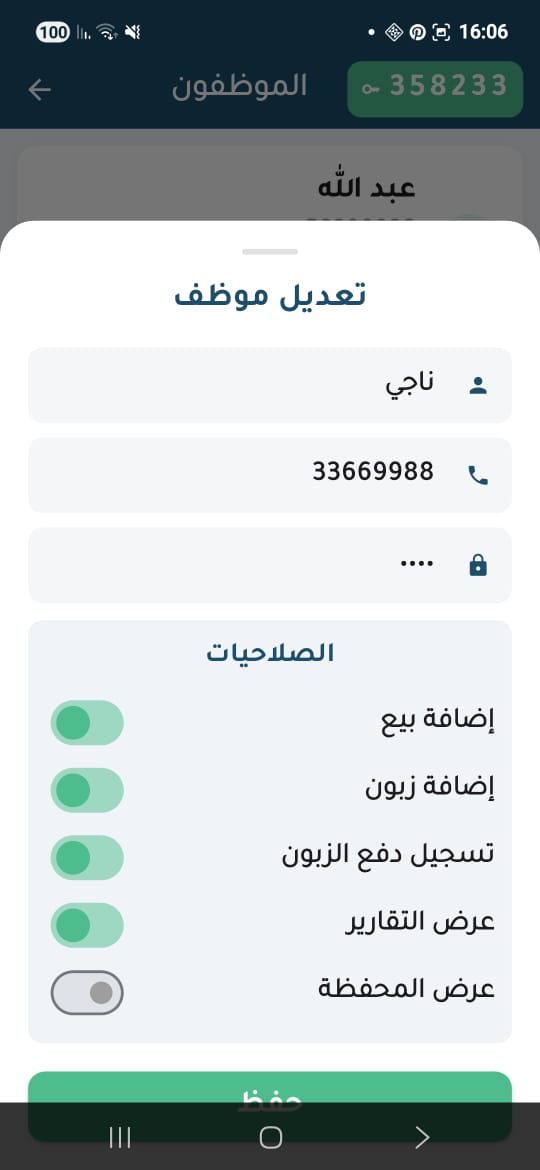The height and width of the screenshot is (1170, 540).
Task: Tap the Android back chevron navigation button
Action: [x=422, y=1137]
